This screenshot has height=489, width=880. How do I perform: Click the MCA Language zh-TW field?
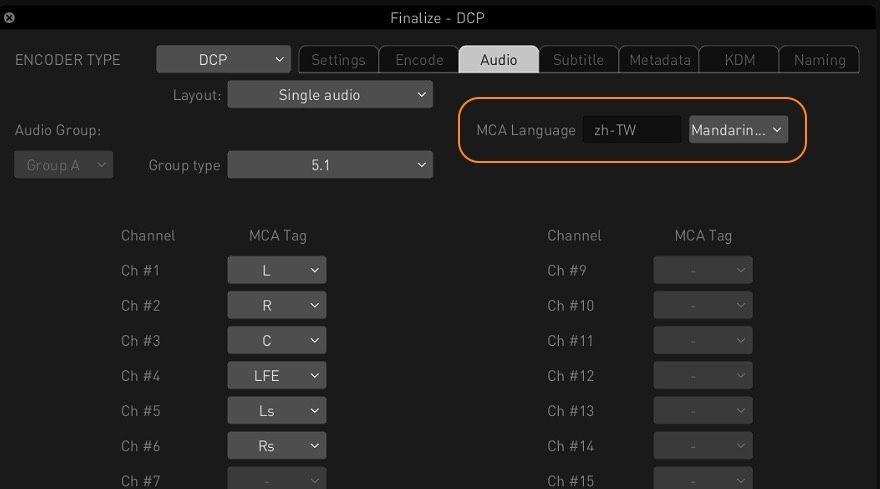coord(632,130)
